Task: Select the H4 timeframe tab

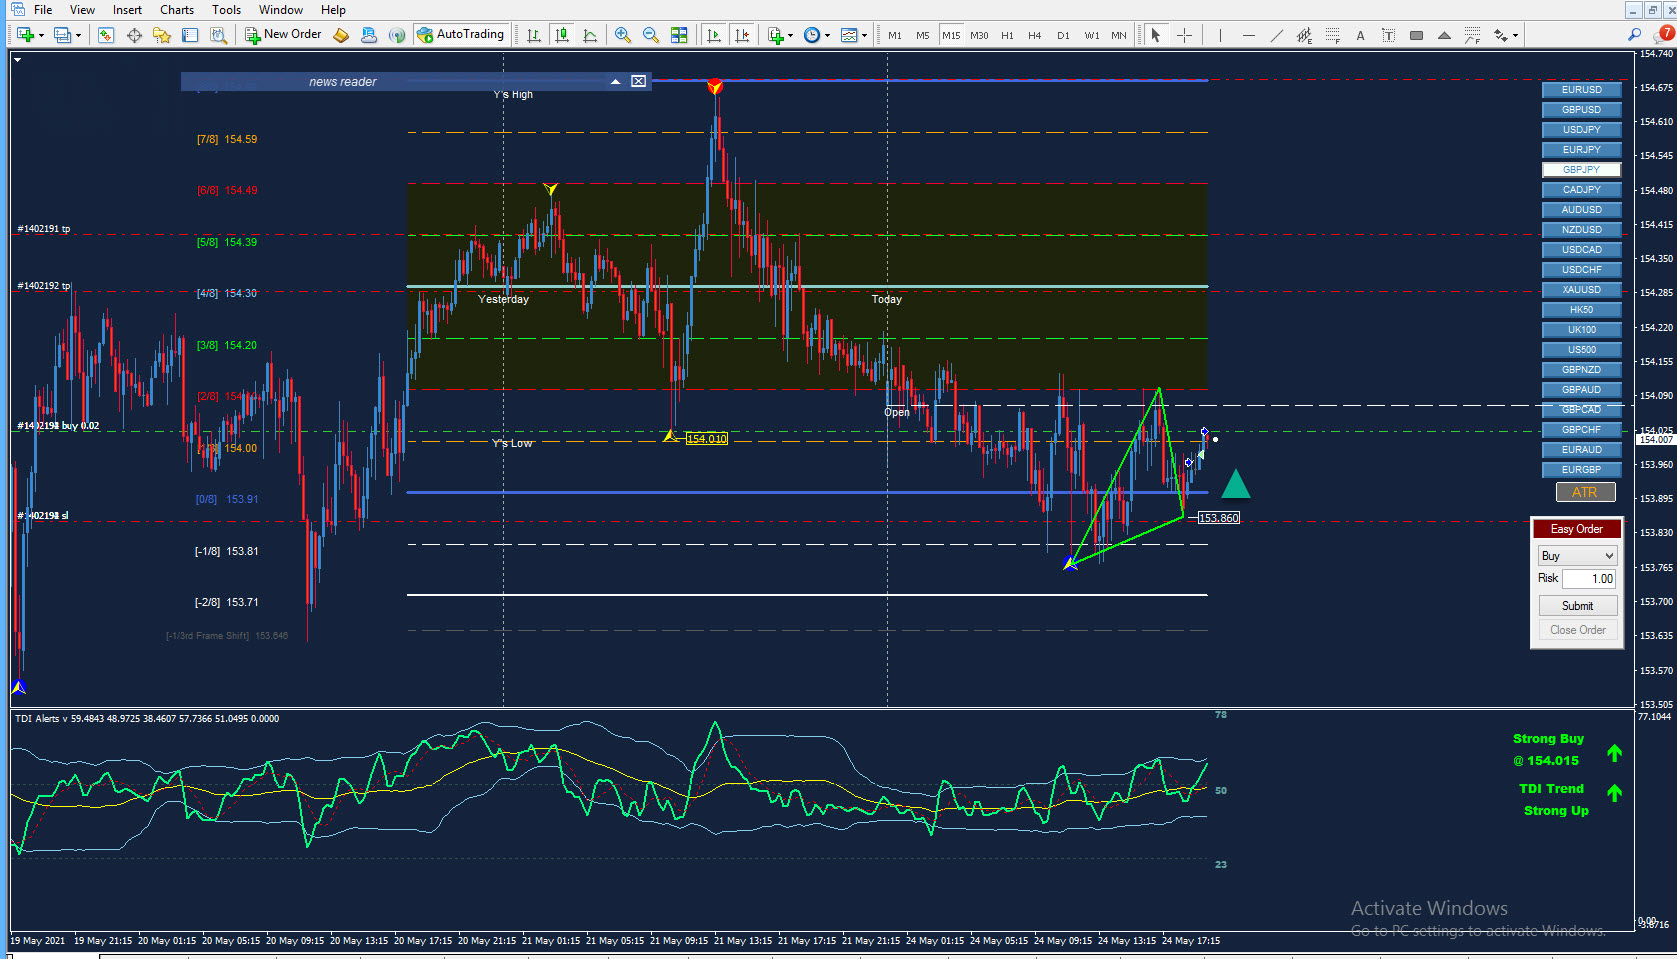Action: pos(1035,35)
